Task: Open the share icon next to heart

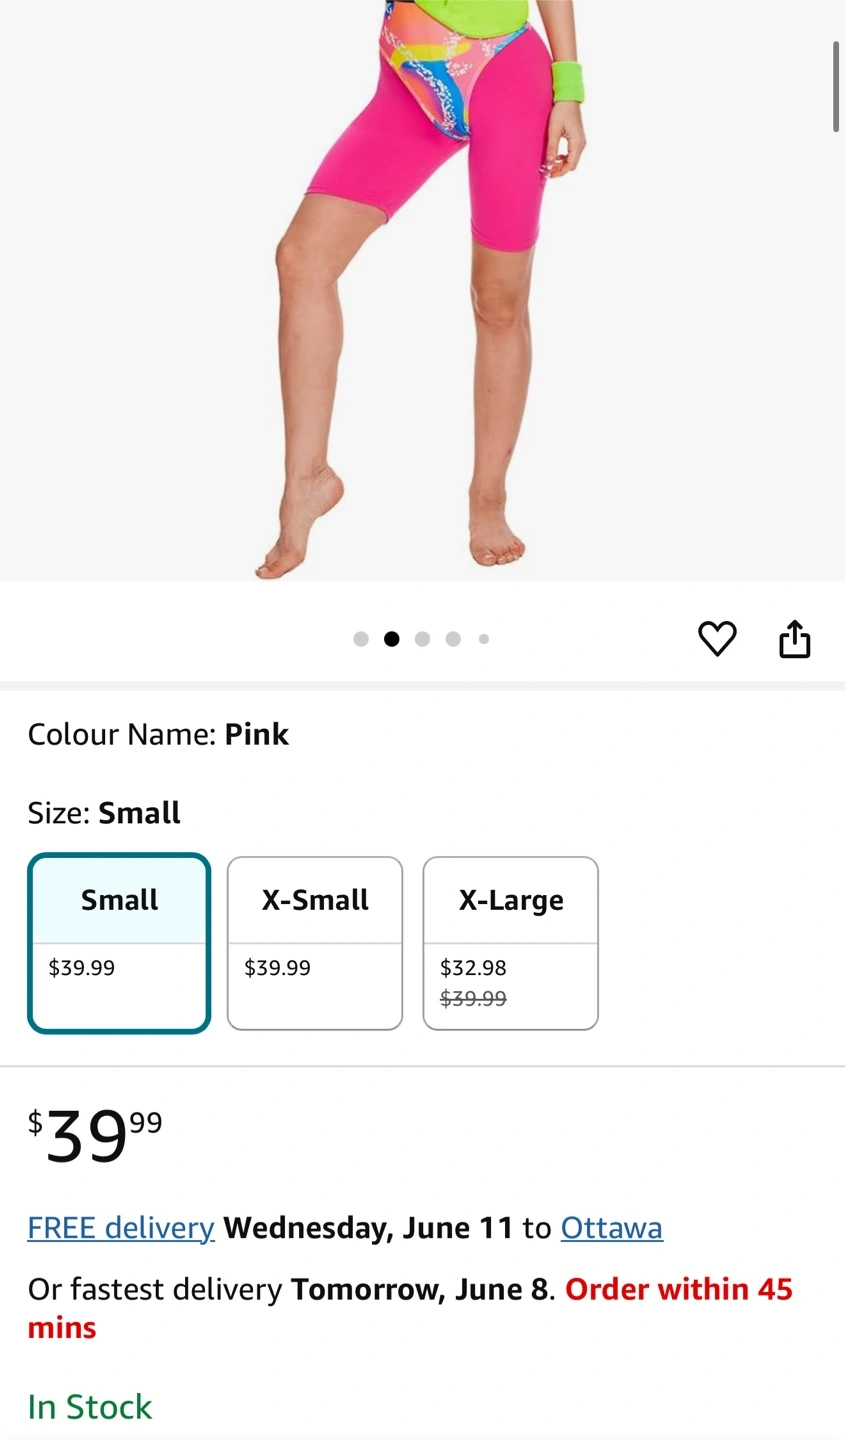Action: pos(795,639)
